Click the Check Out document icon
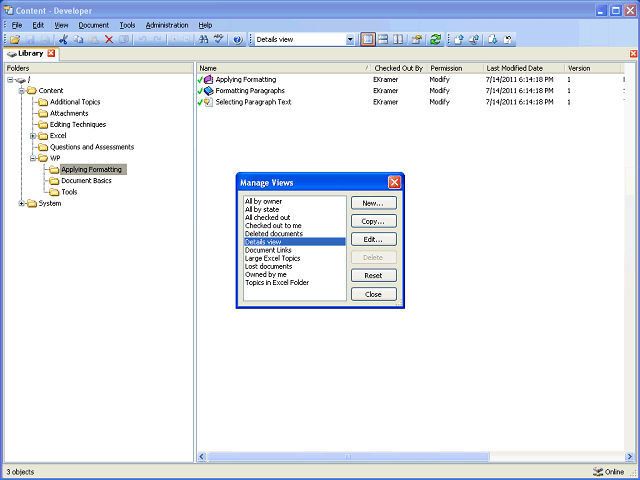This screenshot has width=640, height=480. tap(493, 40)
